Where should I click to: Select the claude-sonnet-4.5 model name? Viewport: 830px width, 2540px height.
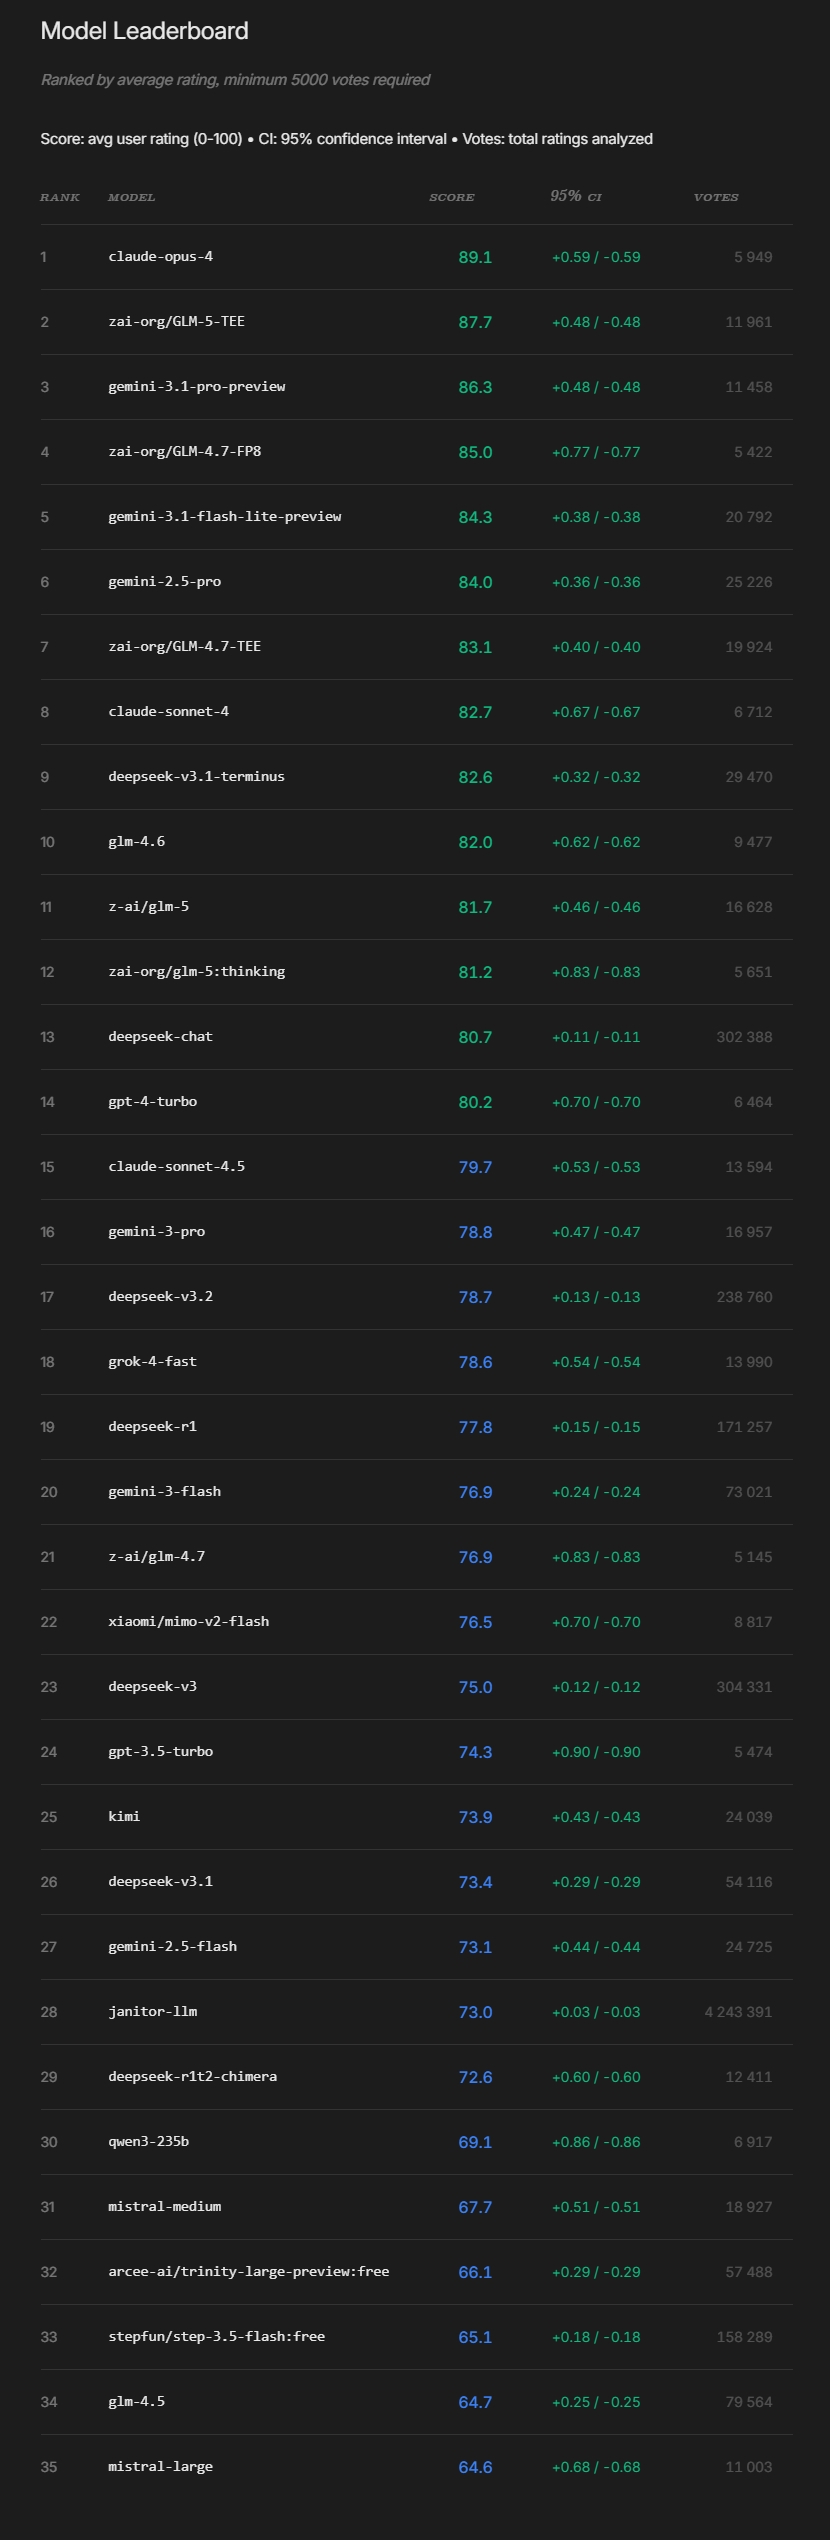(x=176, y=1167)
